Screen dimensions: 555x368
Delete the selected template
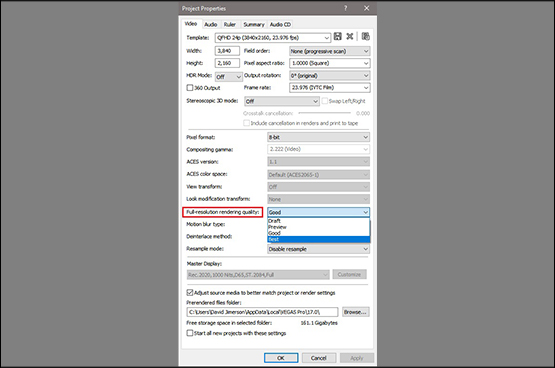(x=350, y=36)
